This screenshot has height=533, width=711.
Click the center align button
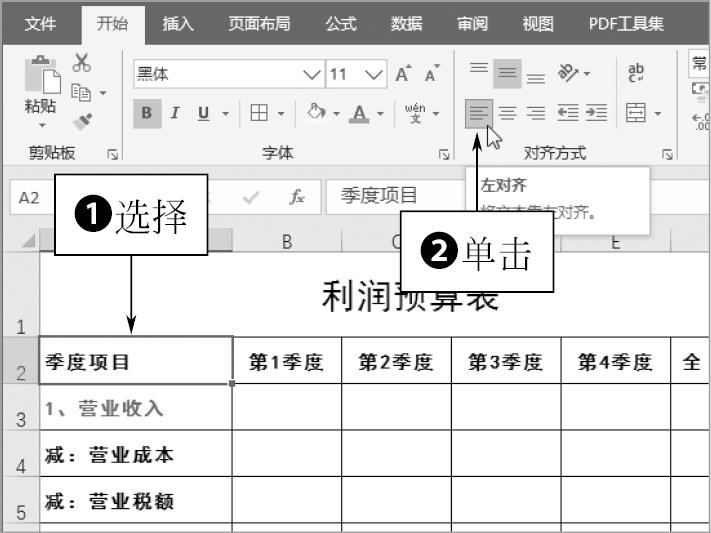pos(507,113)
